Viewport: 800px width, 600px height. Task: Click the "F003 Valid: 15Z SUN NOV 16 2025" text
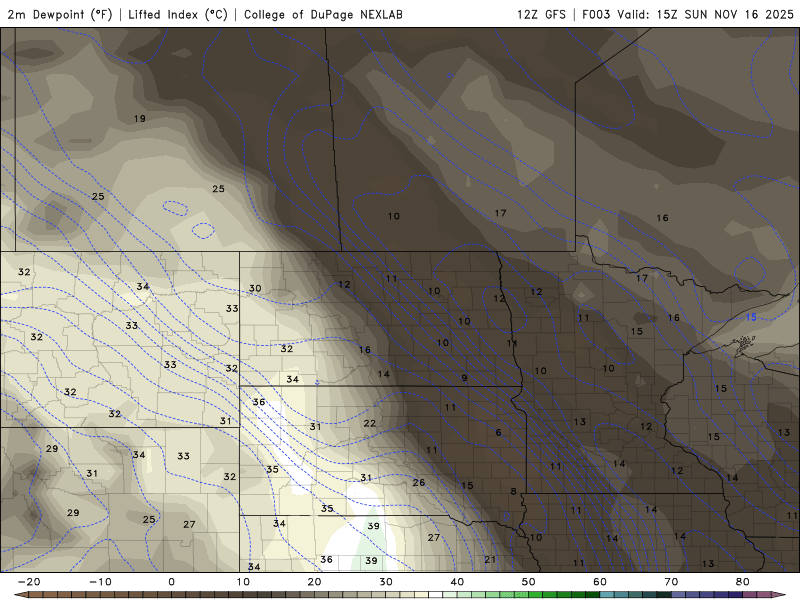click(688, 14)
